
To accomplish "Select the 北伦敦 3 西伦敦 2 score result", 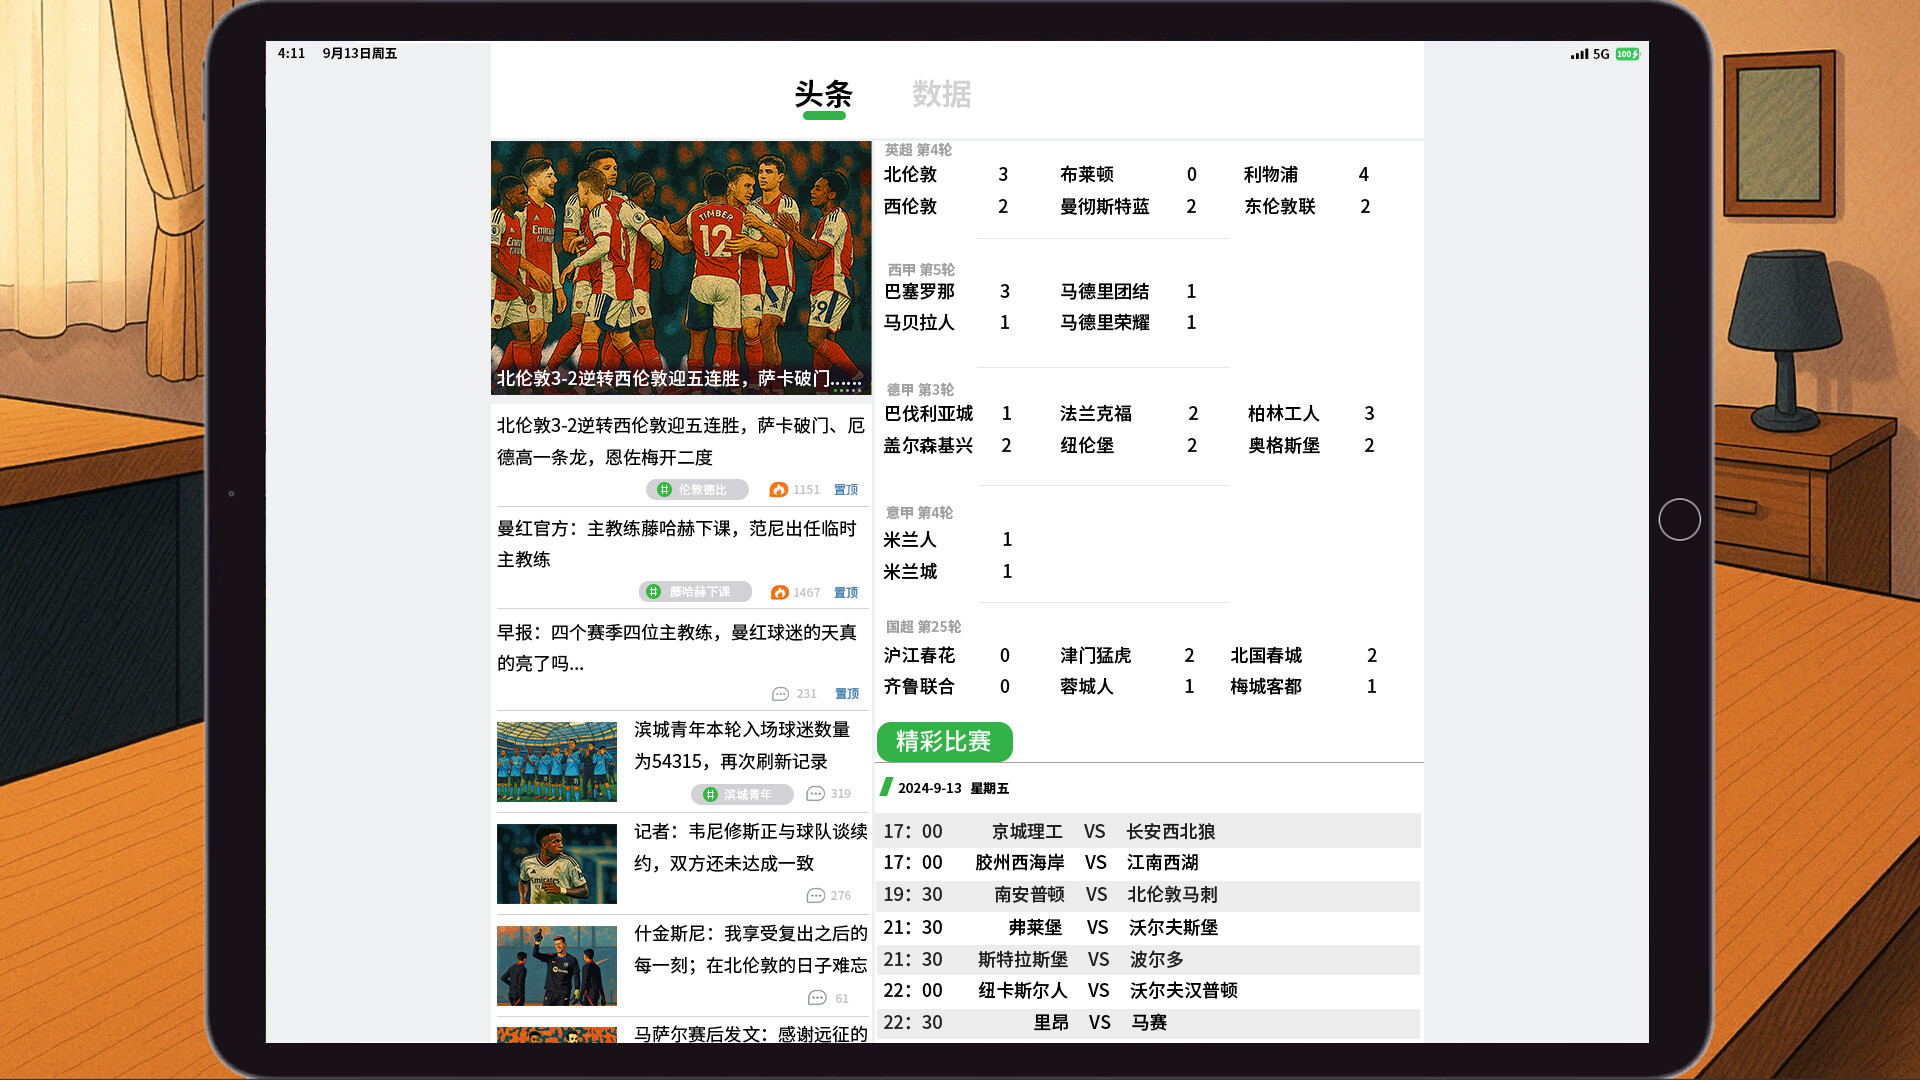I will pos(945,190).
